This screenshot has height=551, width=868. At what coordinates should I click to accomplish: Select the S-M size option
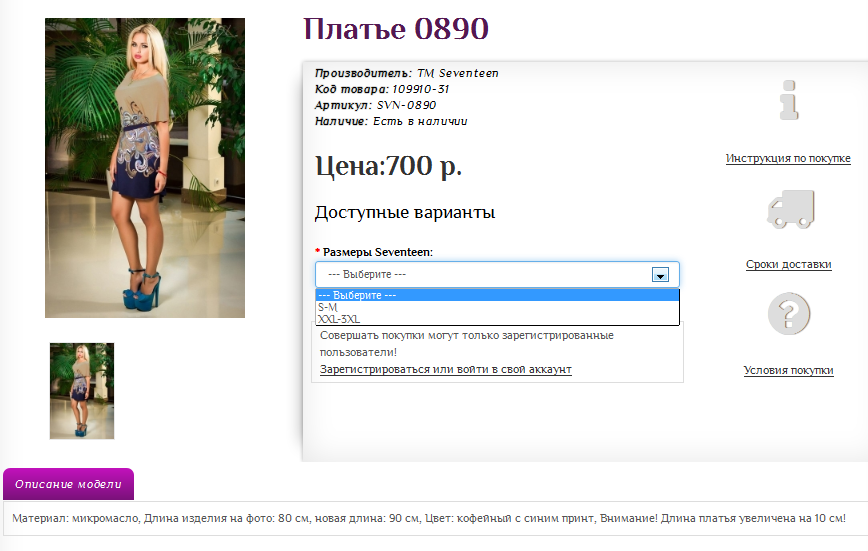(x=497, y=307)
